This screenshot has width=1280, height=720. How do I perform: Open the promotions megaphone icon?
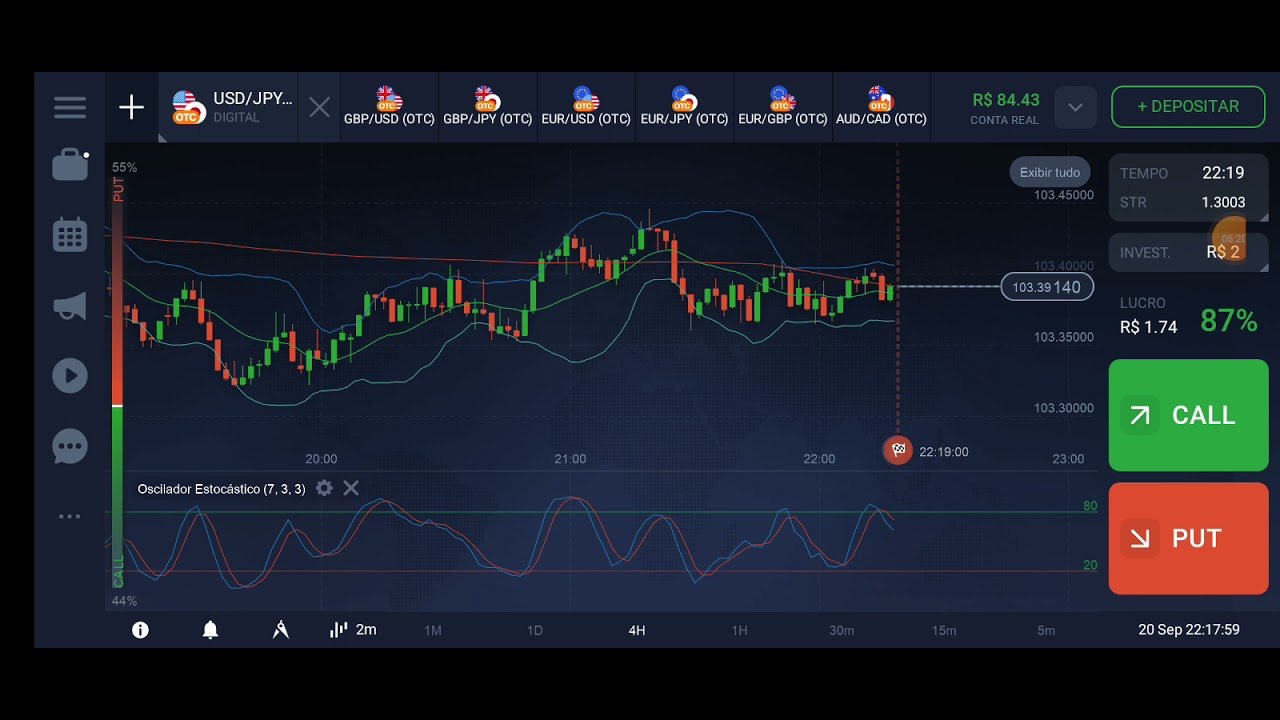point(69,305)
